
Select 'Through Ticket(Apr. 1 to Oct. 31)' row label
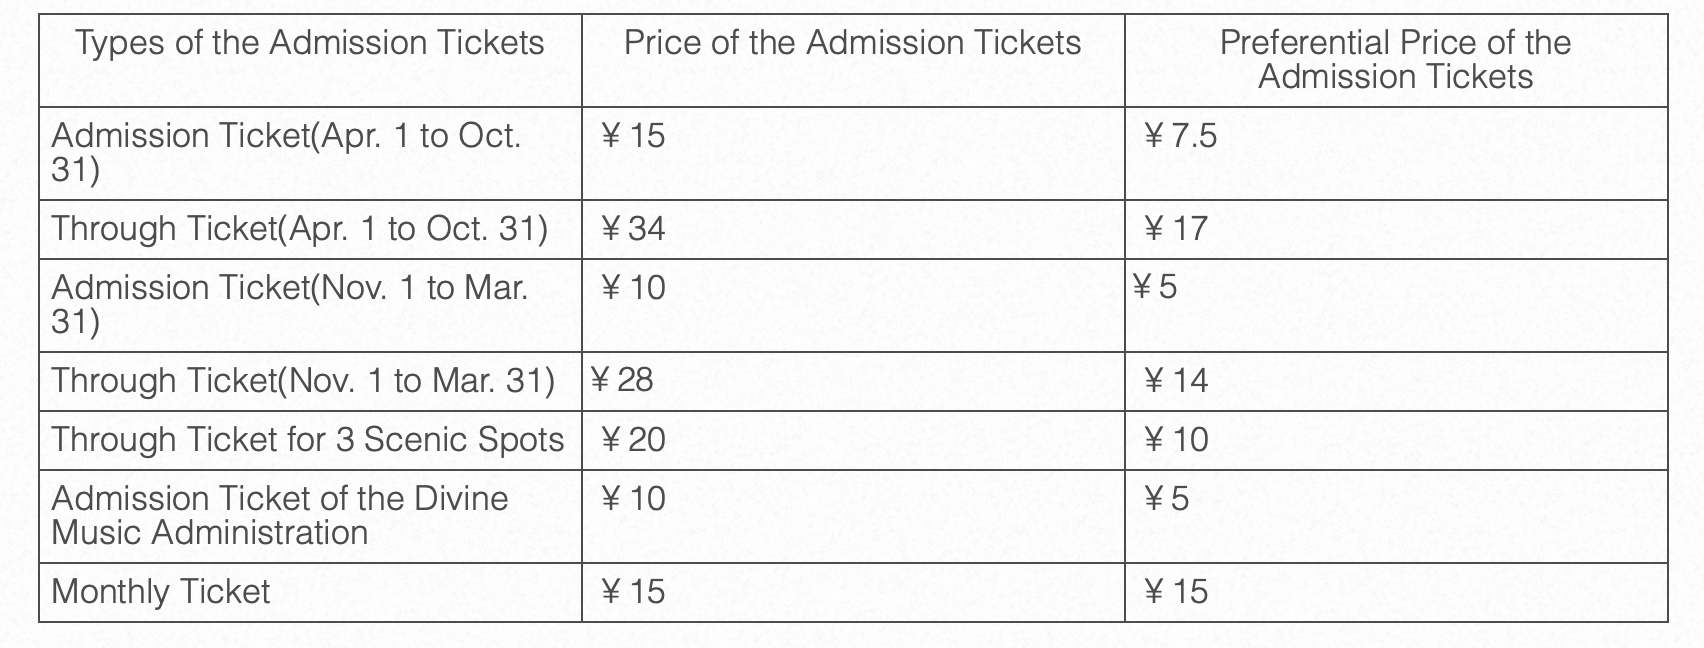(299, 229)
